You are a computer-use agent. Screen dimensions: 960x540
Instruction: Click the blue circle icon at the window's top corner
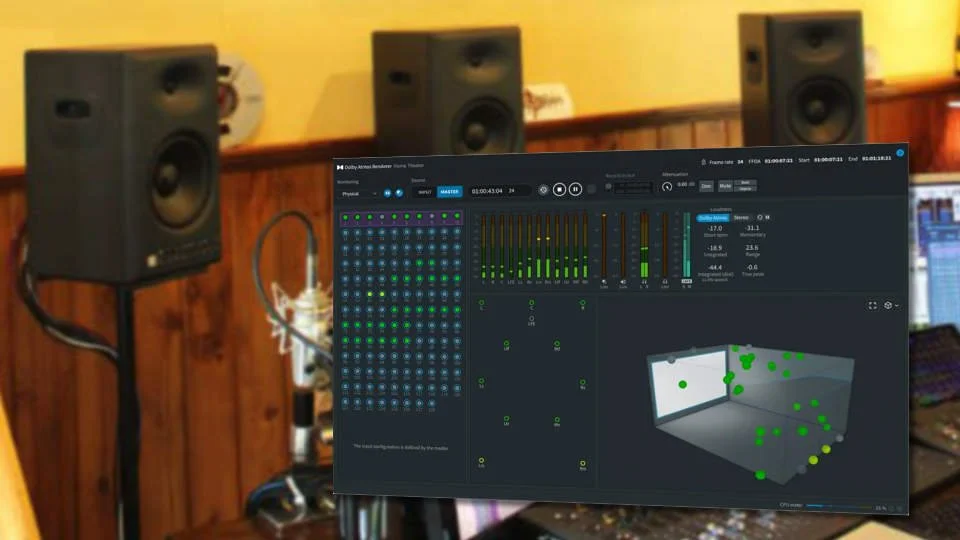coord(900,152)
